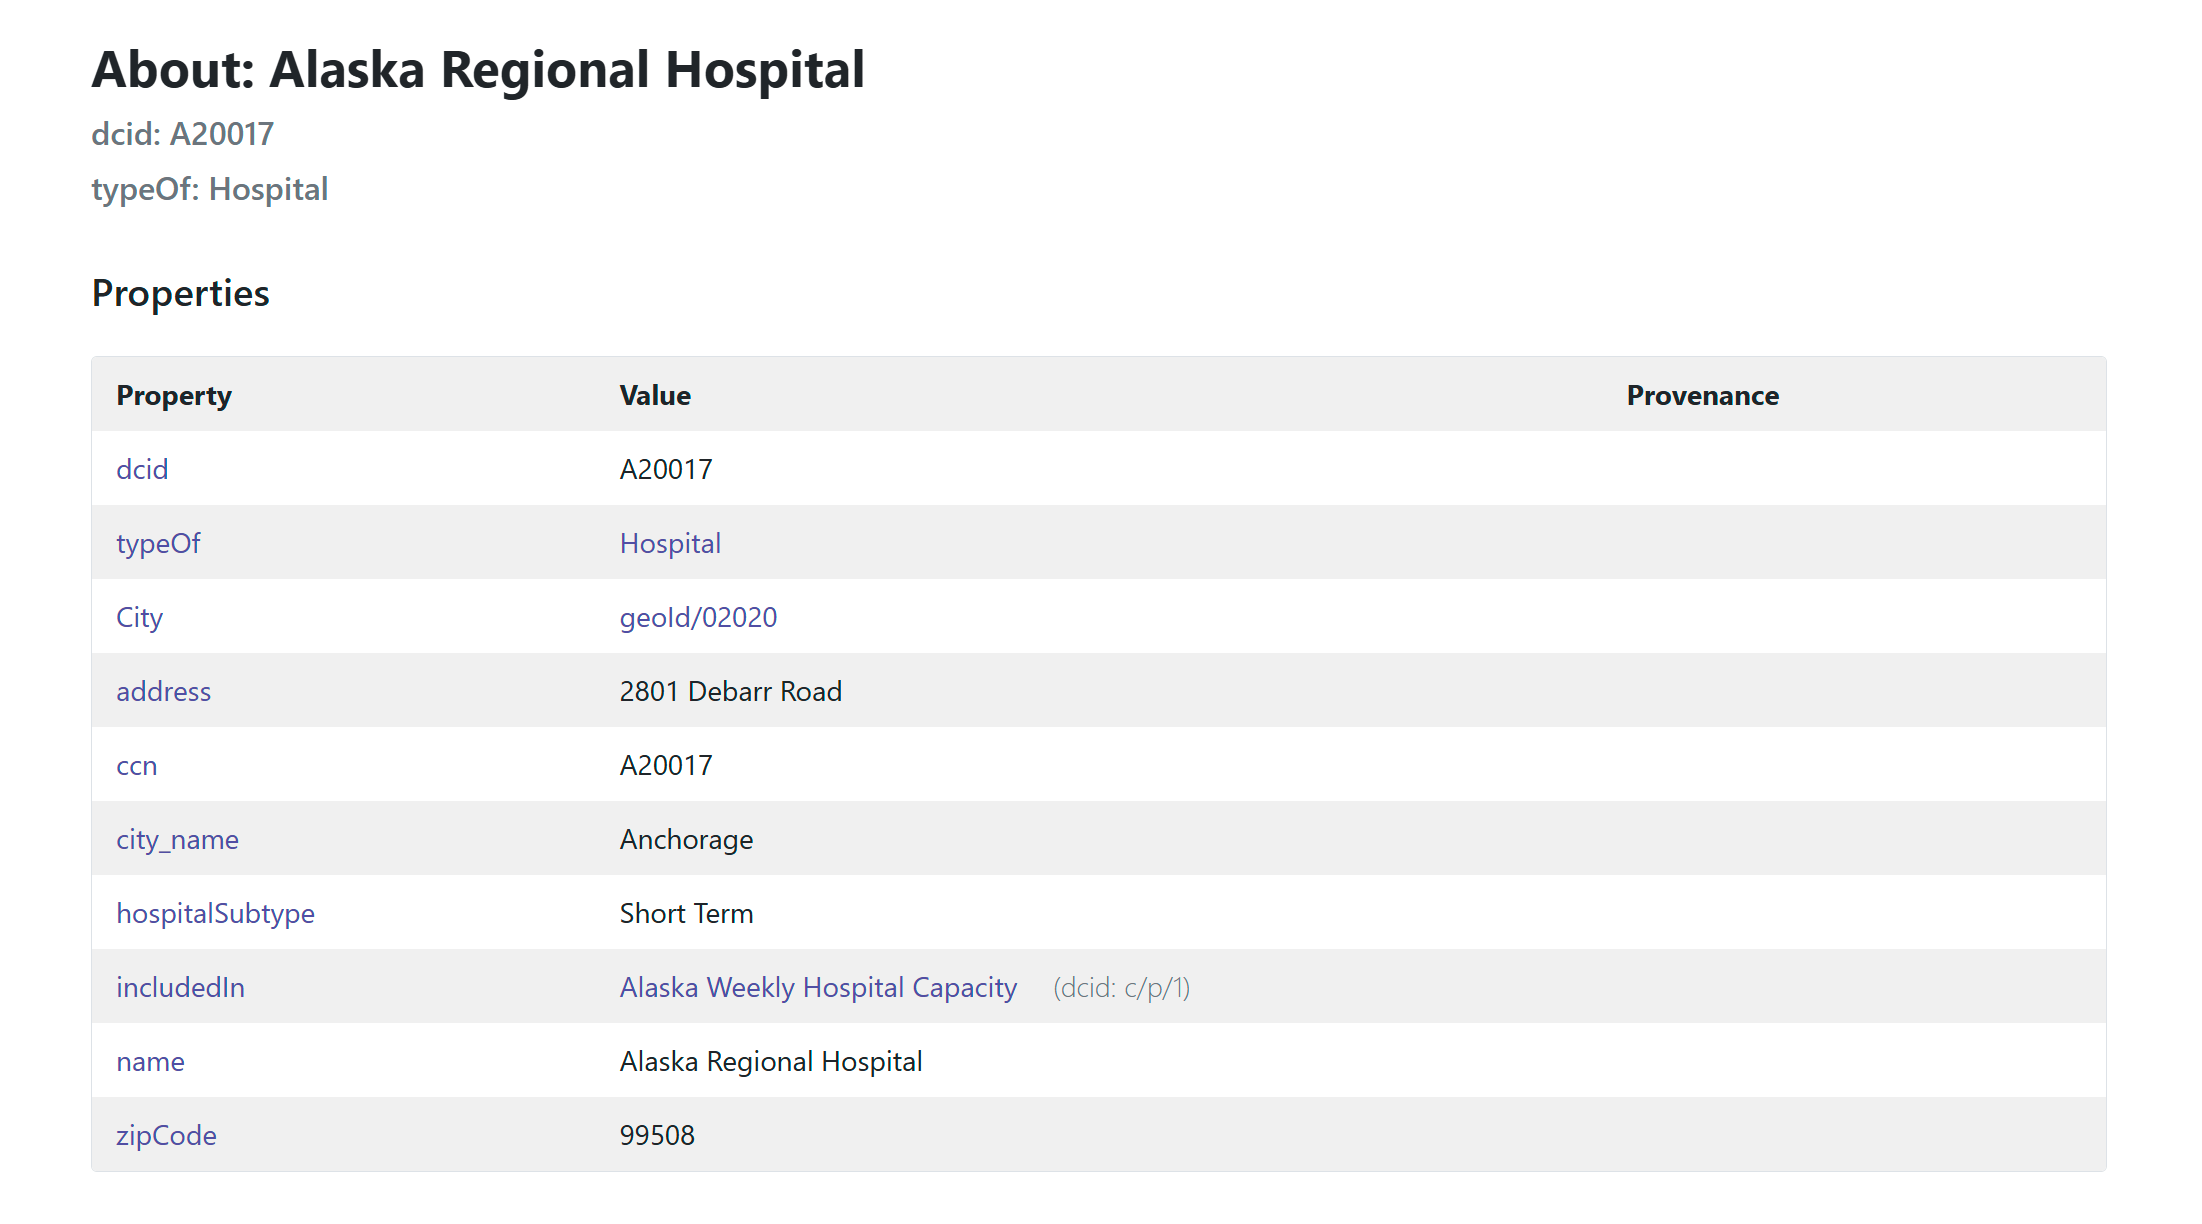The width and height of the screenshot is (2202, 1224).
Task: Click the 2801 Debarr Road address value
Action: pyautogui.click(x=731, y=692)
